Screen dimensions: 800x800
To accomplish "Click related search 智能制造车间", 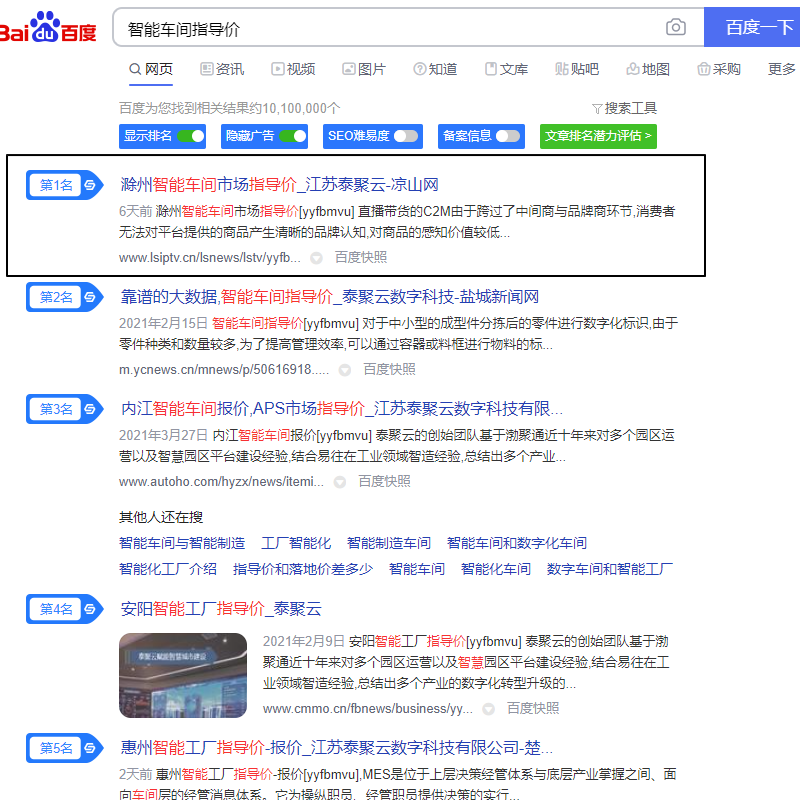I will coord(389,543).
